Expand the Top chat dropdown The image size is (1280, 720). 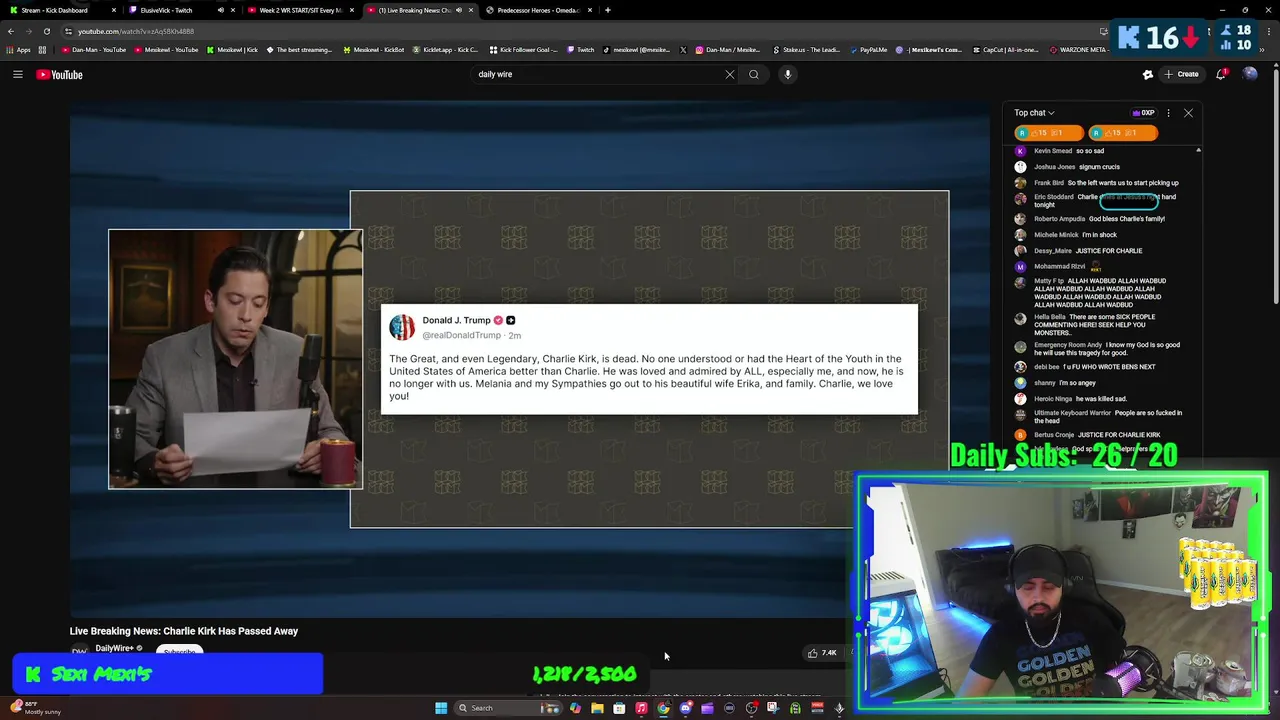(1034, 113)
